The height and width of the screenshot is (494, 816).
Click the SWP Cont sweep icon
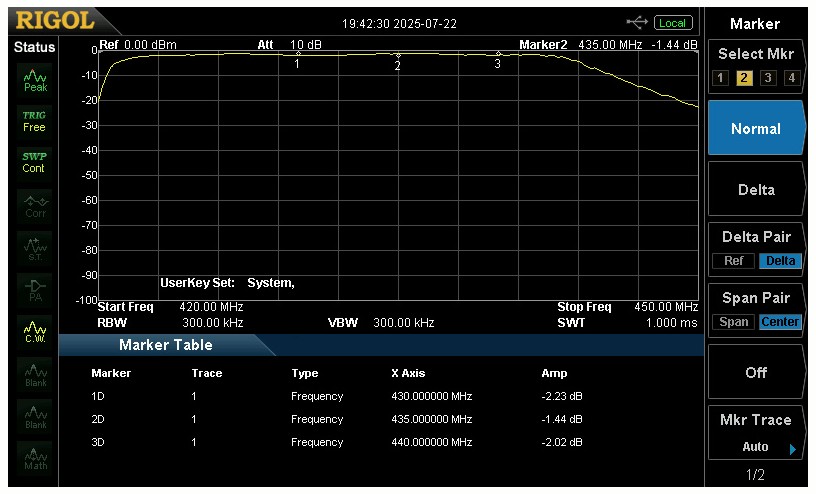[x=35, y=162]
